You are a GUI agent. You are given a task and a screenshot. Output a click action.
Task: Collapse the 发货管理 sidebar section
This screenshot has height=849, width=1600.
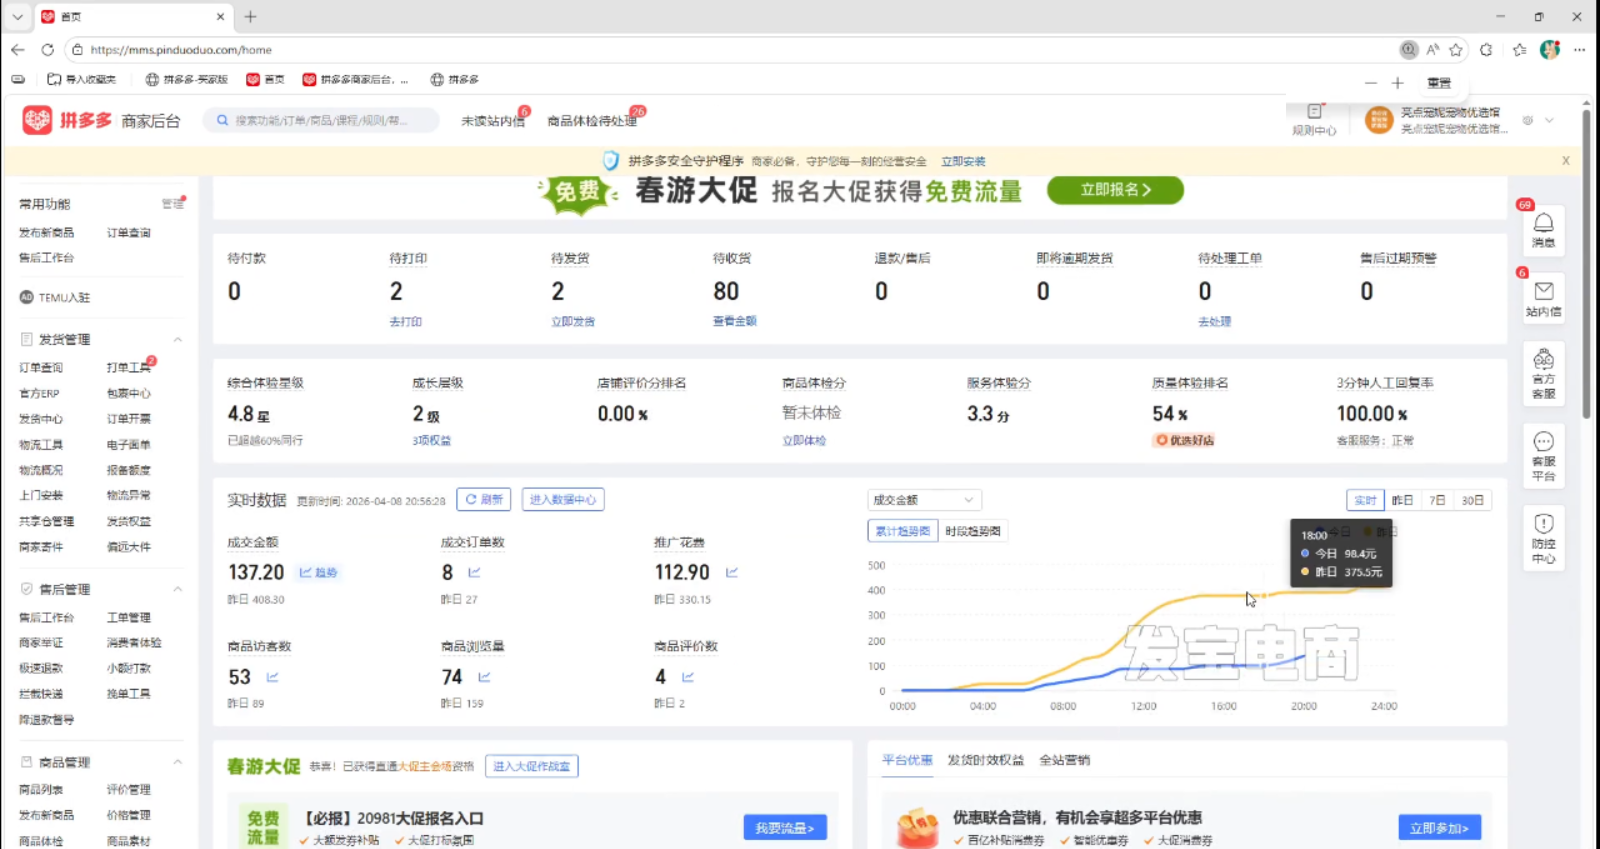tap(178, 339)
